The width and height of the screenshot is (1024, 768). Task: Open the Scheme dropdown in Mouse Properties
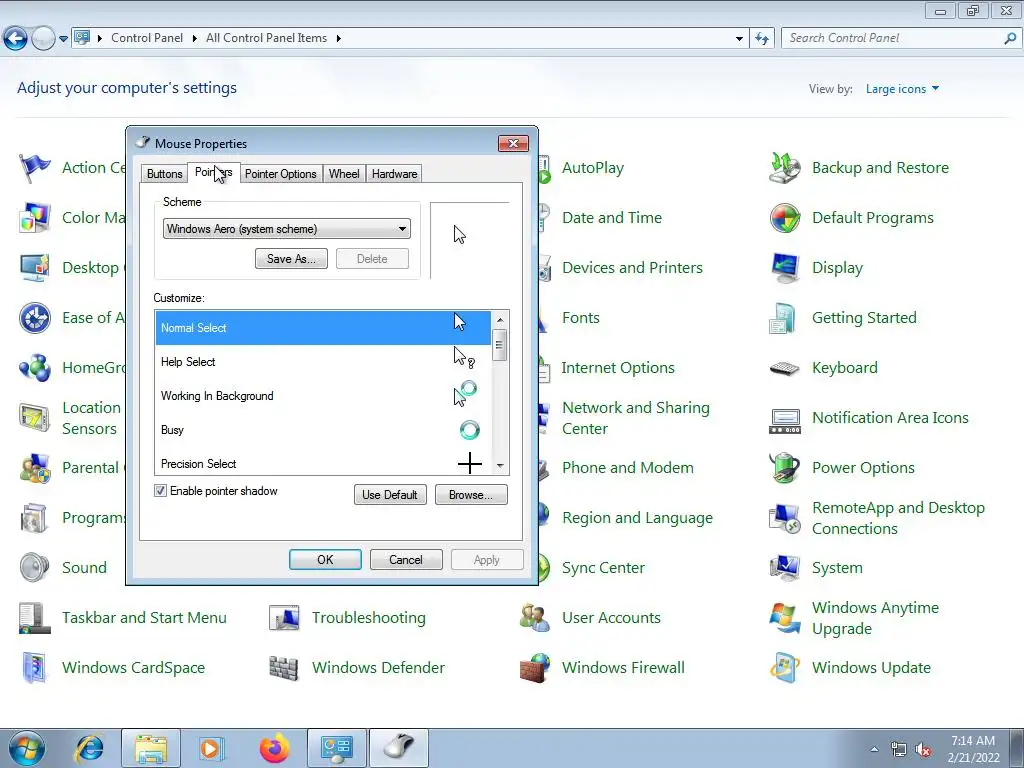(x=287, y=229)
